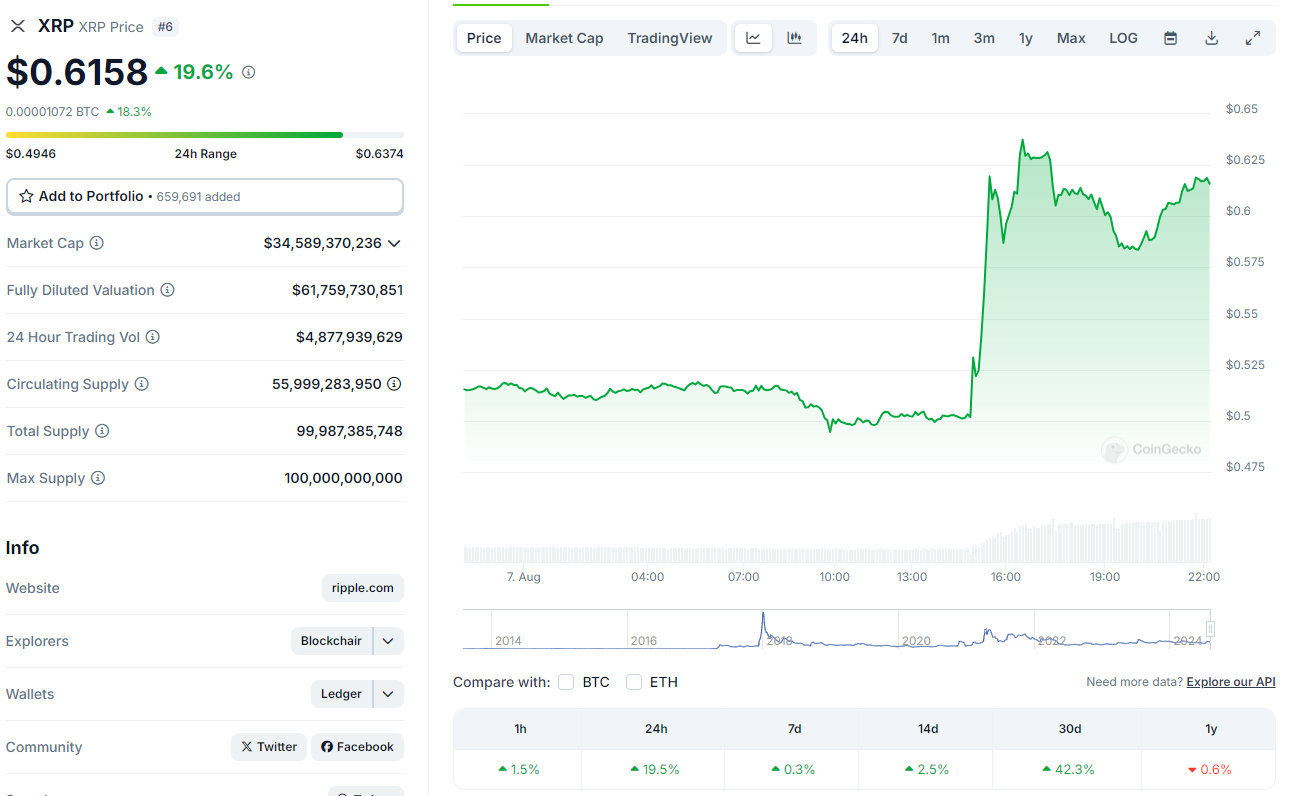
Task: Click trading volume value $4,877,939,629
Action: 349,337
